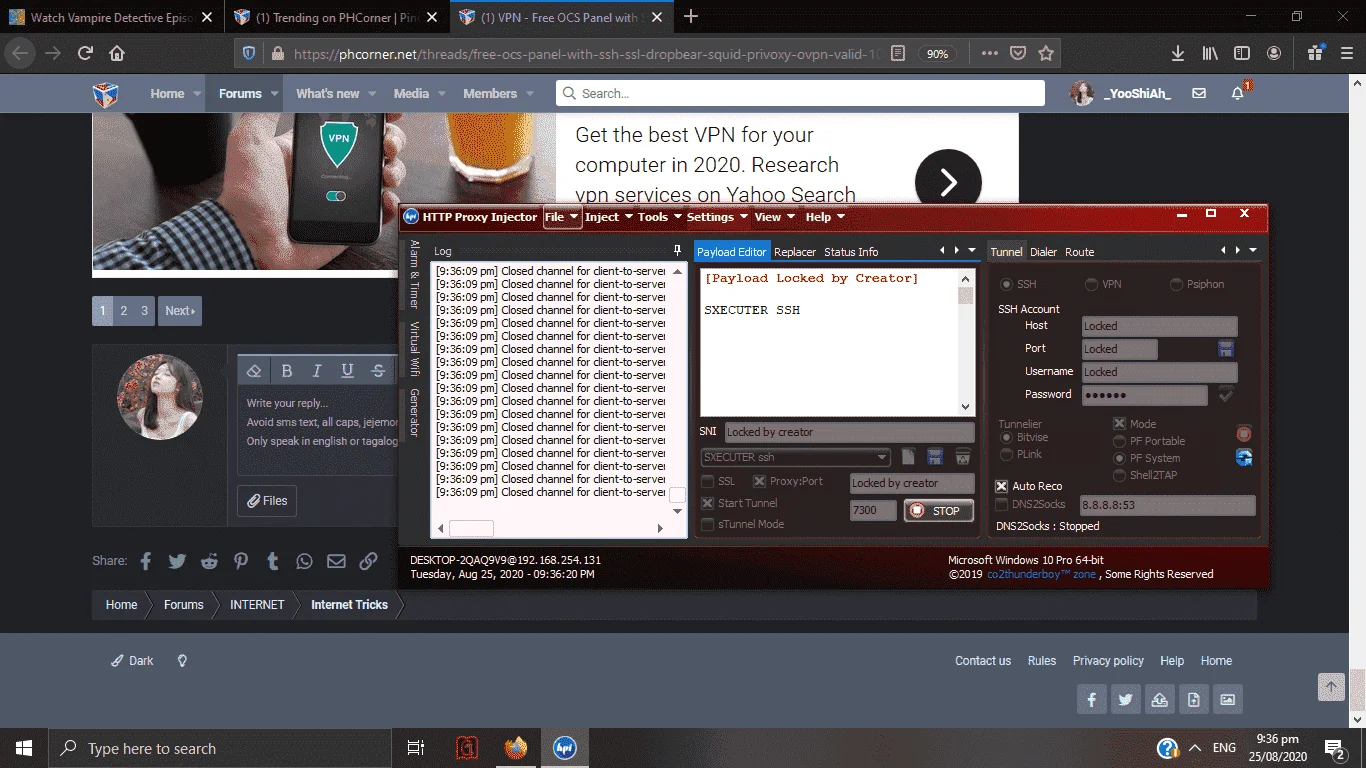Go to Next page of thread
The image size is (1366, 768).
coord(180,311)
